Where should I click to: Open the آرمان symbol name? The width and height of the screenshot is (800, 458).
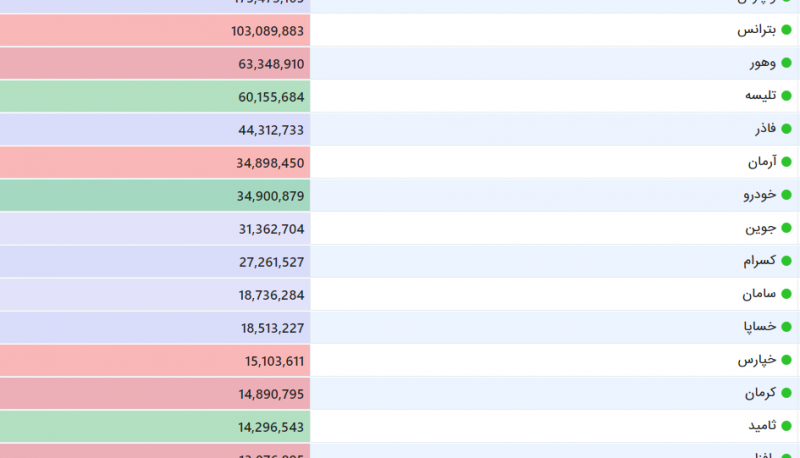(762, 162)
